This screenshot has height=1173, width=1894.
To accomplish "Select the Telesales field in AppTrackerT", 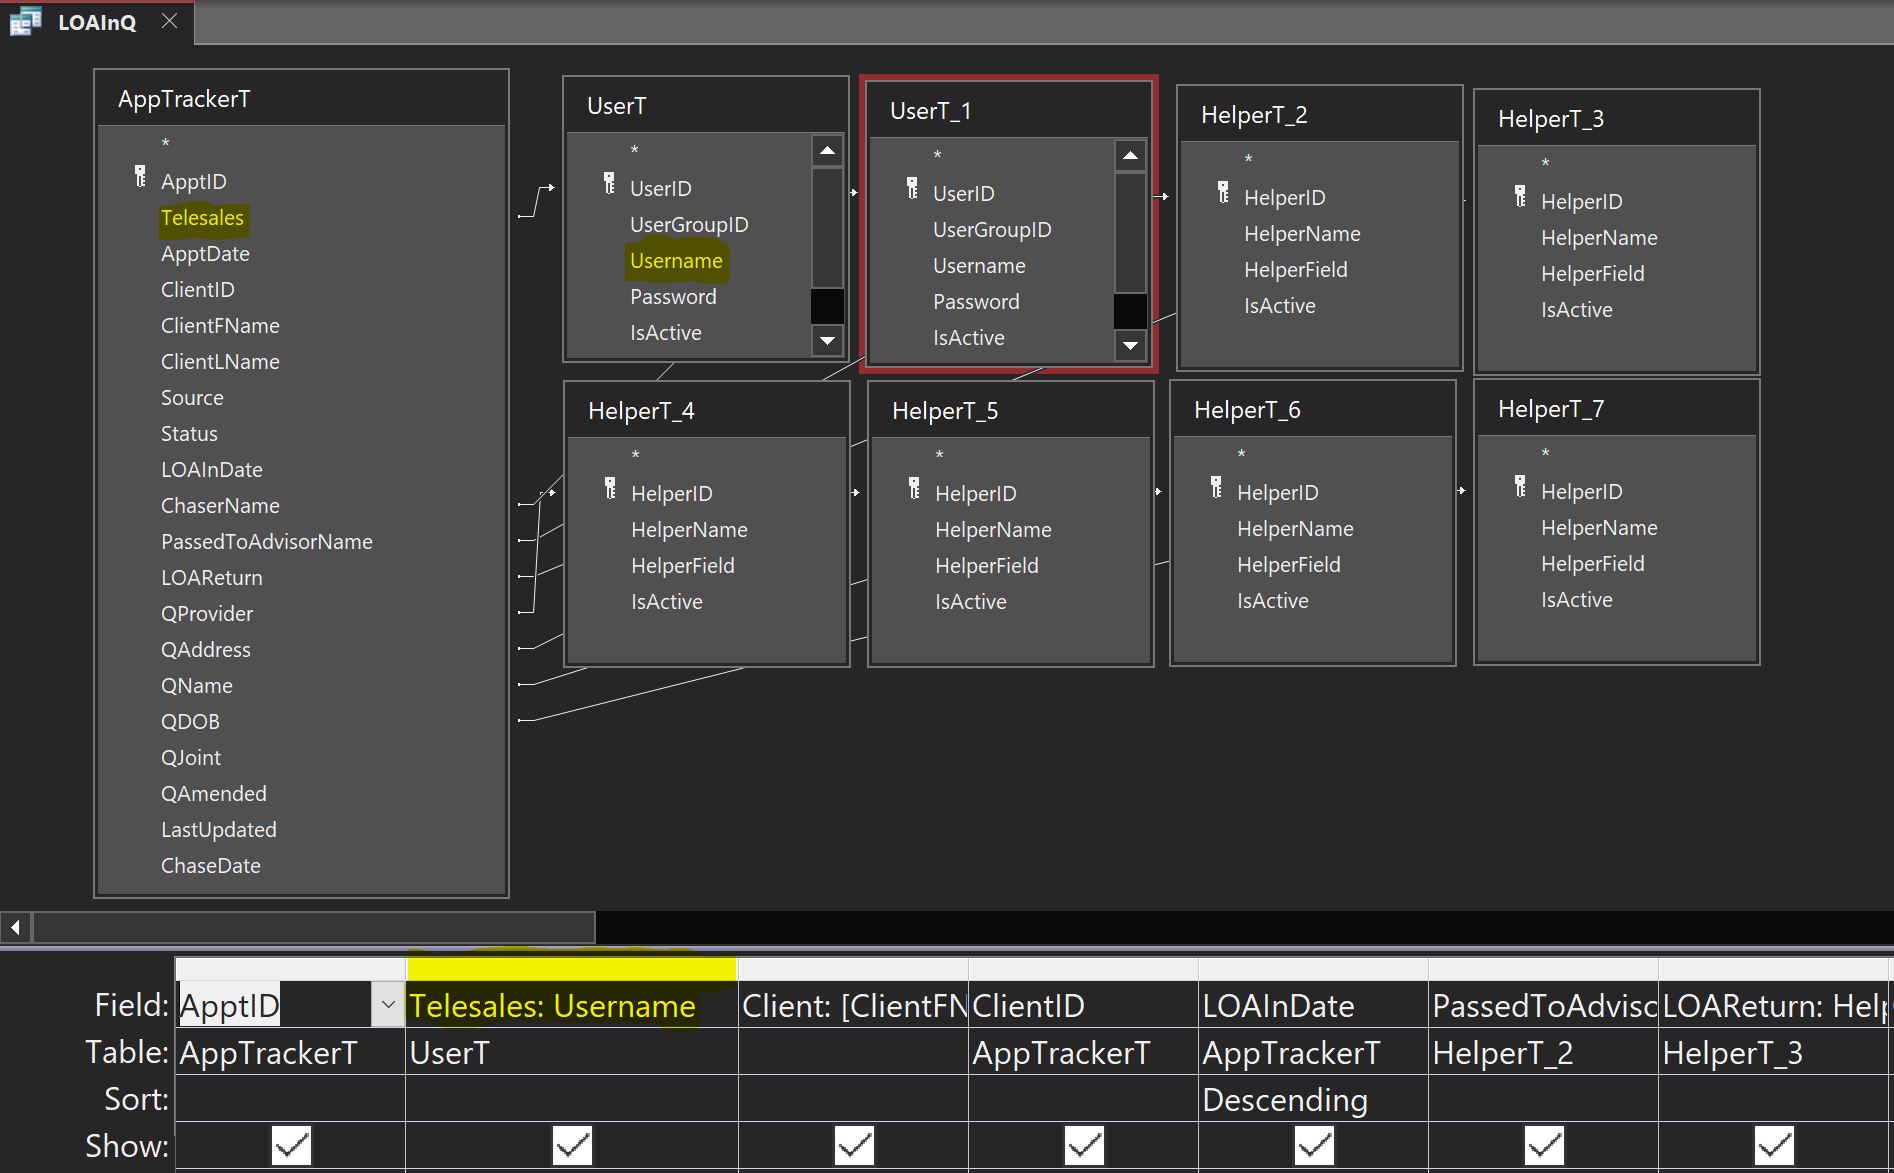I will tap(202, 218).
